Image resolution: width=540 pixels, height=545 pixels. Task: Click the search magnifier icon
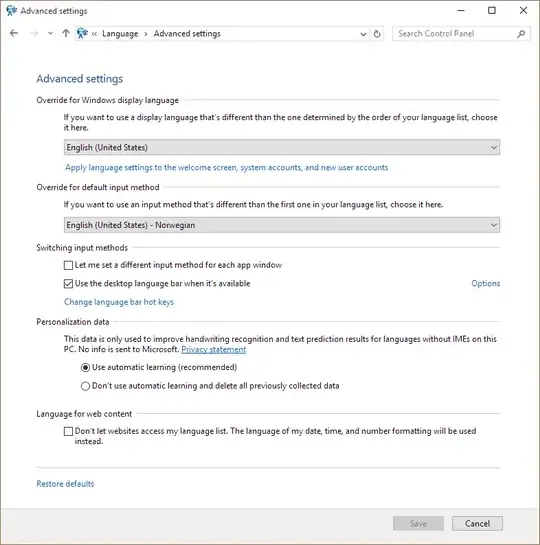point(521,34)
